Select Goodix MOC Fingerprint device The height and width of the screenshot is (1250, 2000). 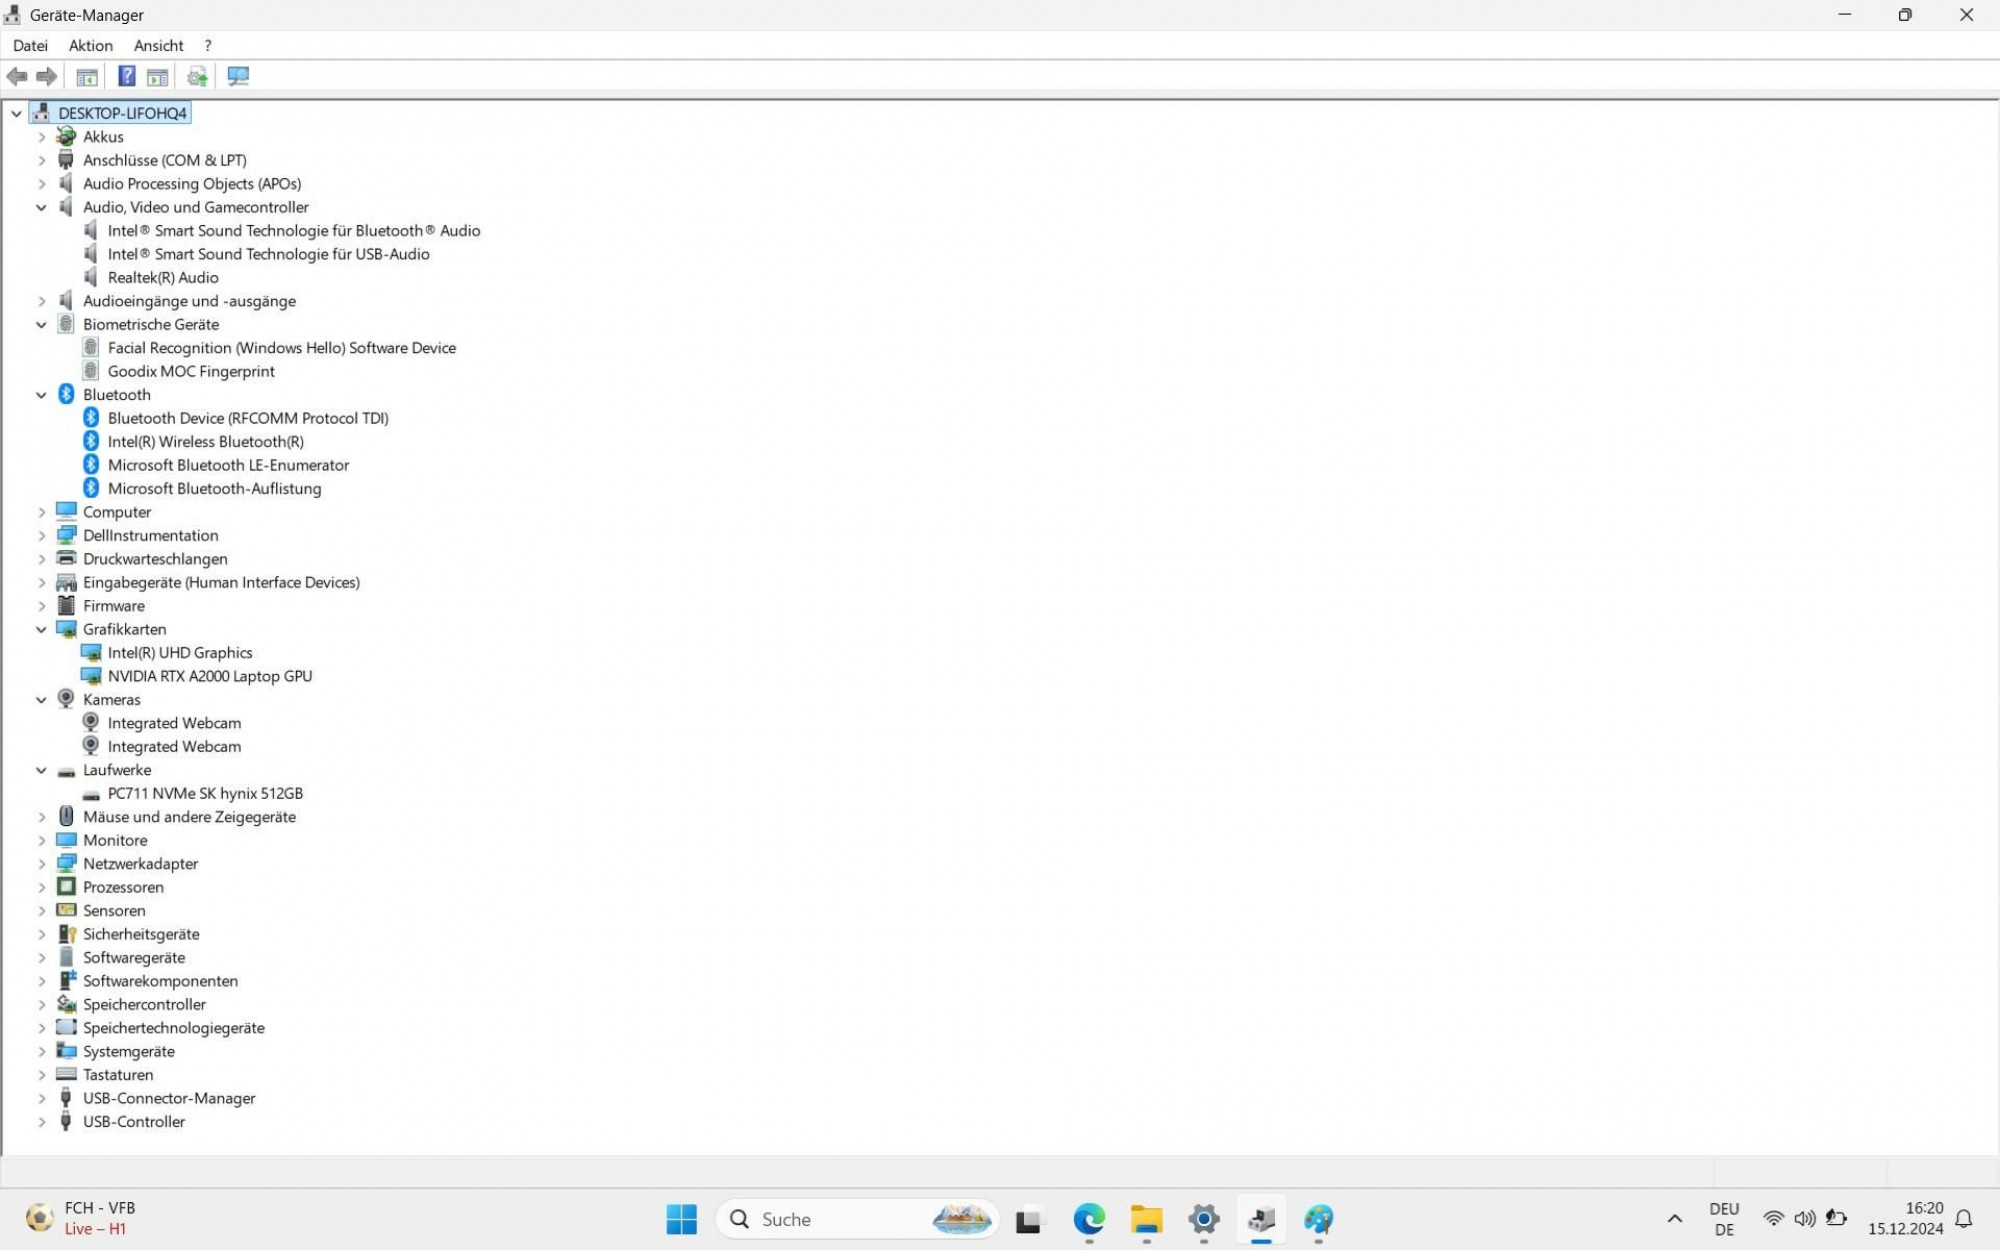pos(191,371)
